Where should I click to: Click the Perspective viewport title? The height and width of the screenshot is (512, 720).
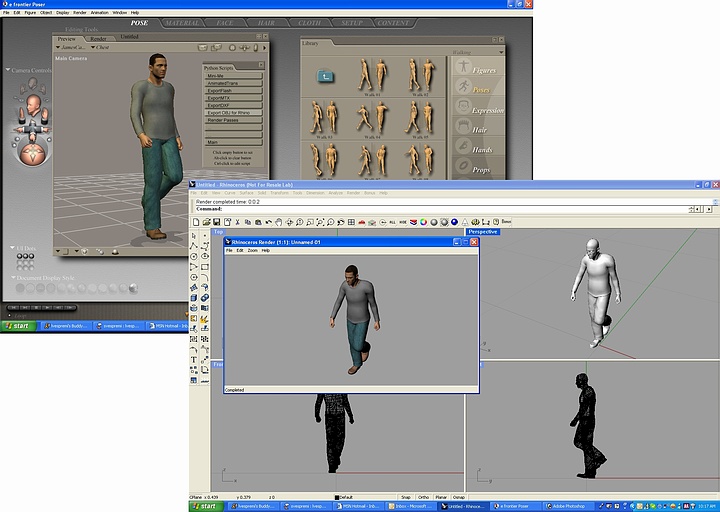483,232
